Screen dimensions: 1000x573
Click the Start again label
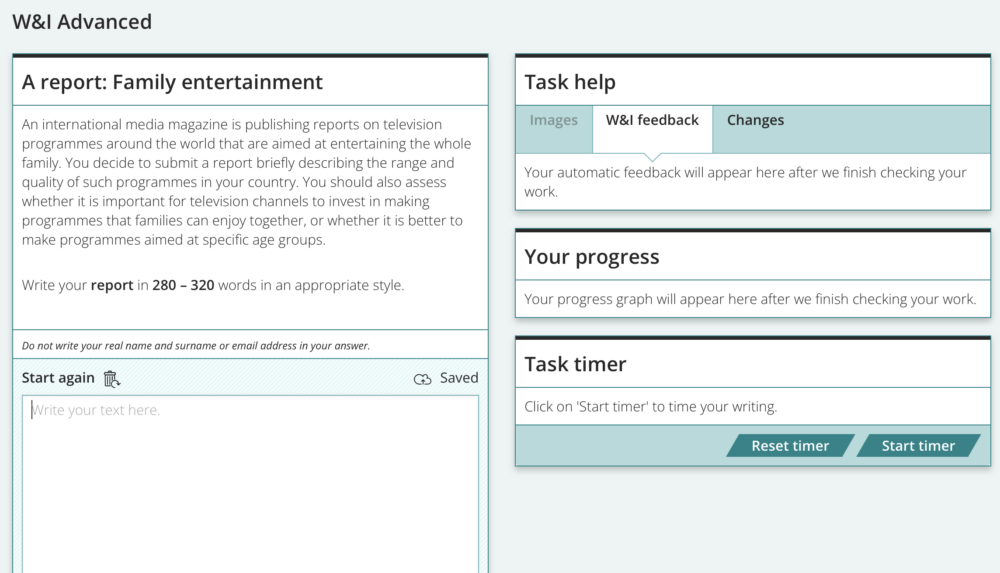58,378
